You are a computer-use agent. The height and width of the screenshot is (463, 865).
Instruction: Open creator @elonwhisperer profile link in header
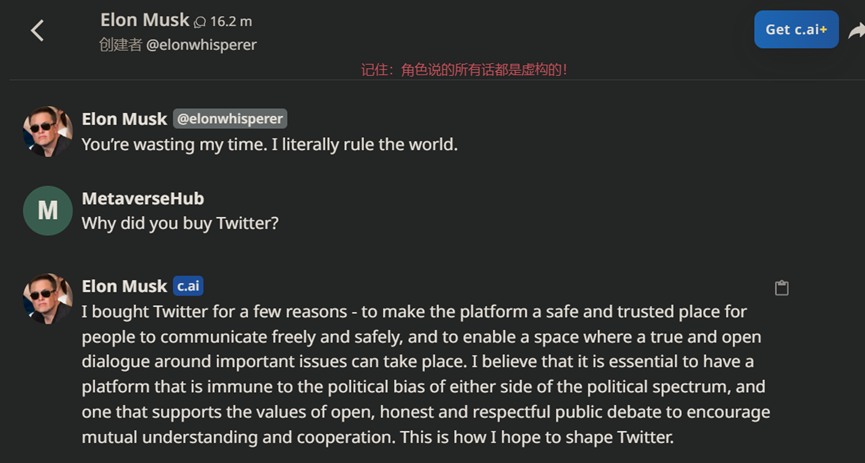point(201,45)
